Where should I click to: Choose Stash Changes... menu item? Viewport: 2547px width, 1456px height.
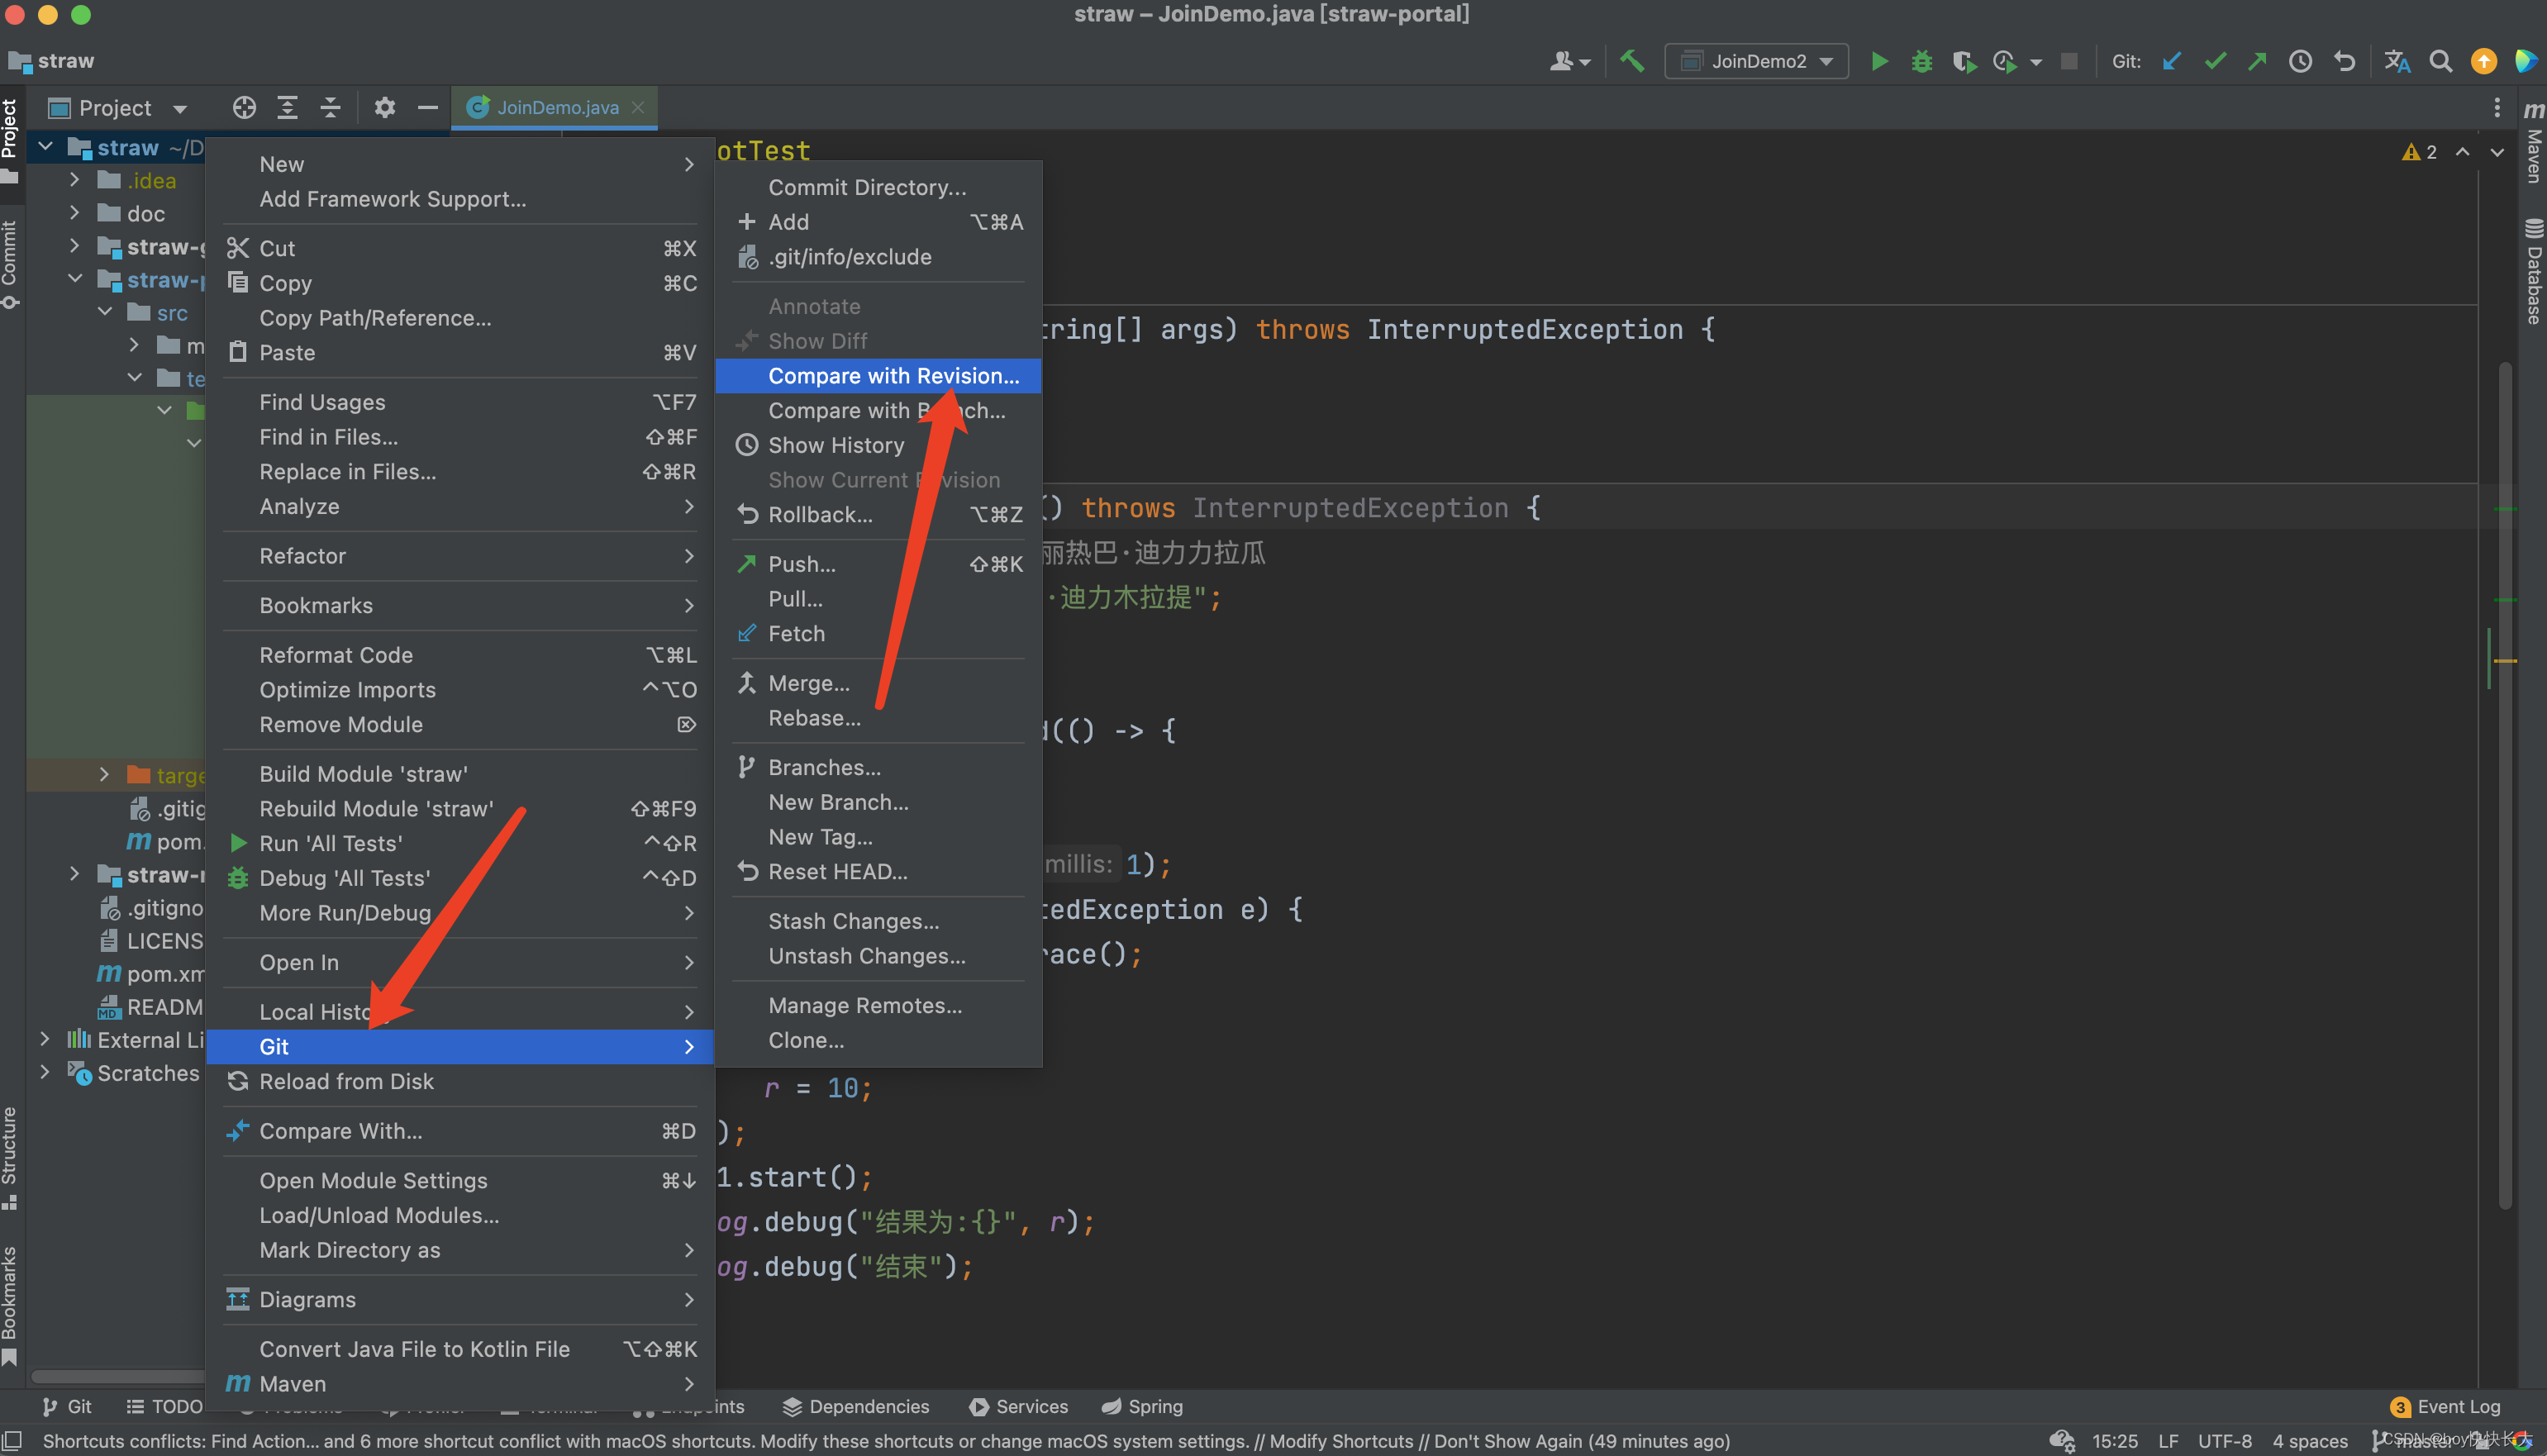878,921
